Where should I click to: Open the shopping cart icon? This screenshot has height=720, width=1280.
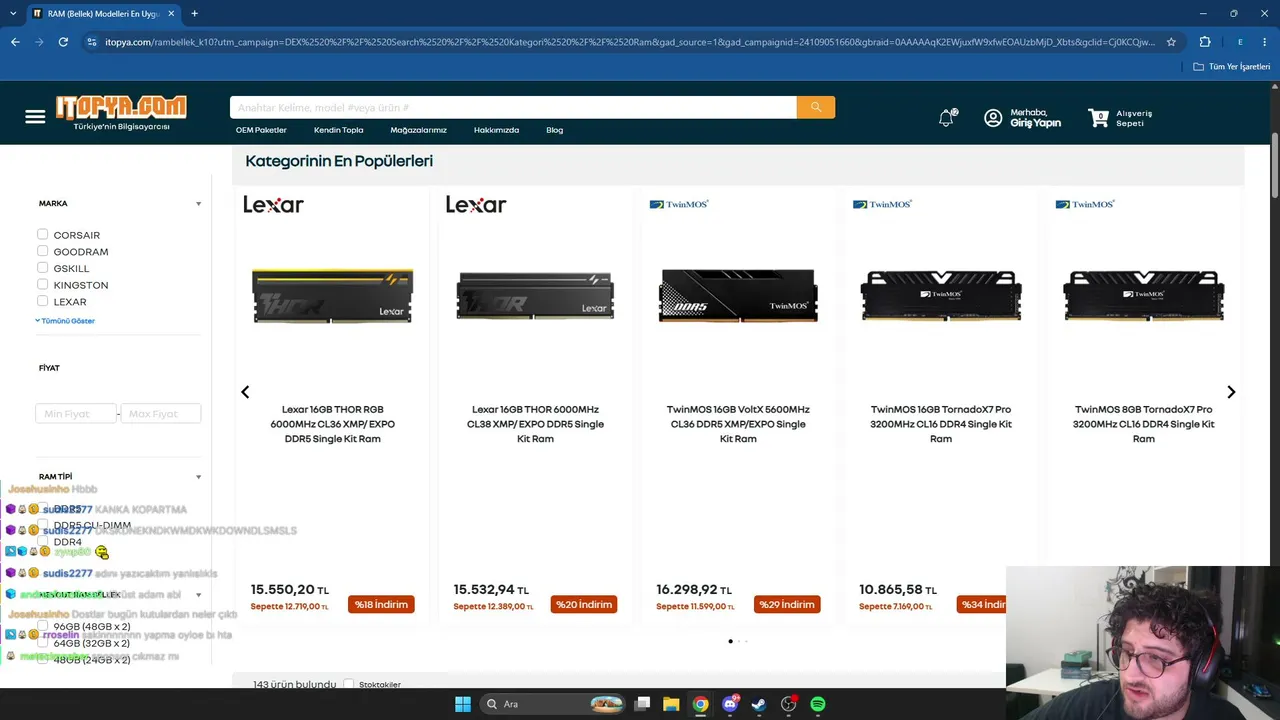coord(1099,117)
